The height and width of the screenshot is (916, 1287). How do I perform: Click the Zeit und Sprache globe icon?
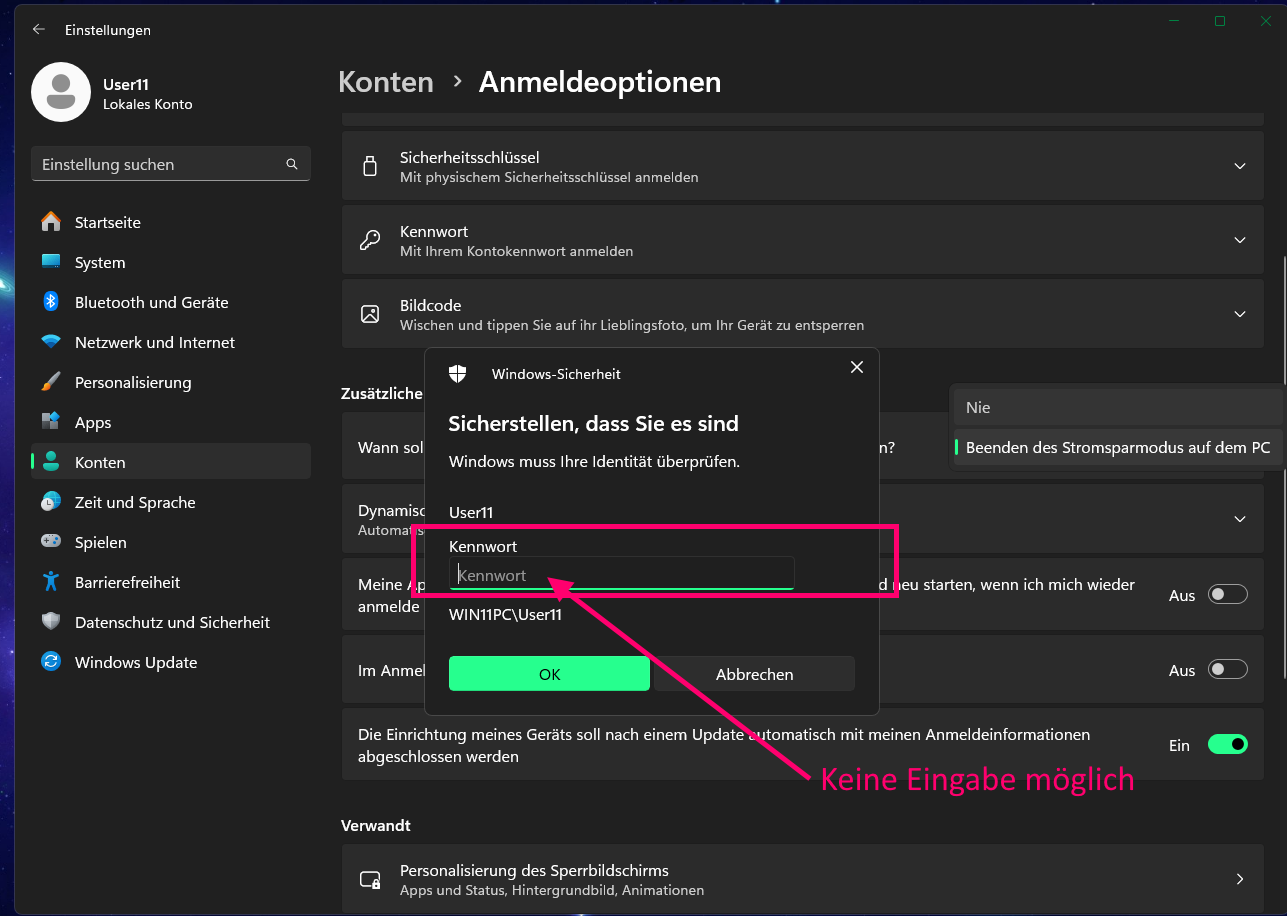[51, 502]
